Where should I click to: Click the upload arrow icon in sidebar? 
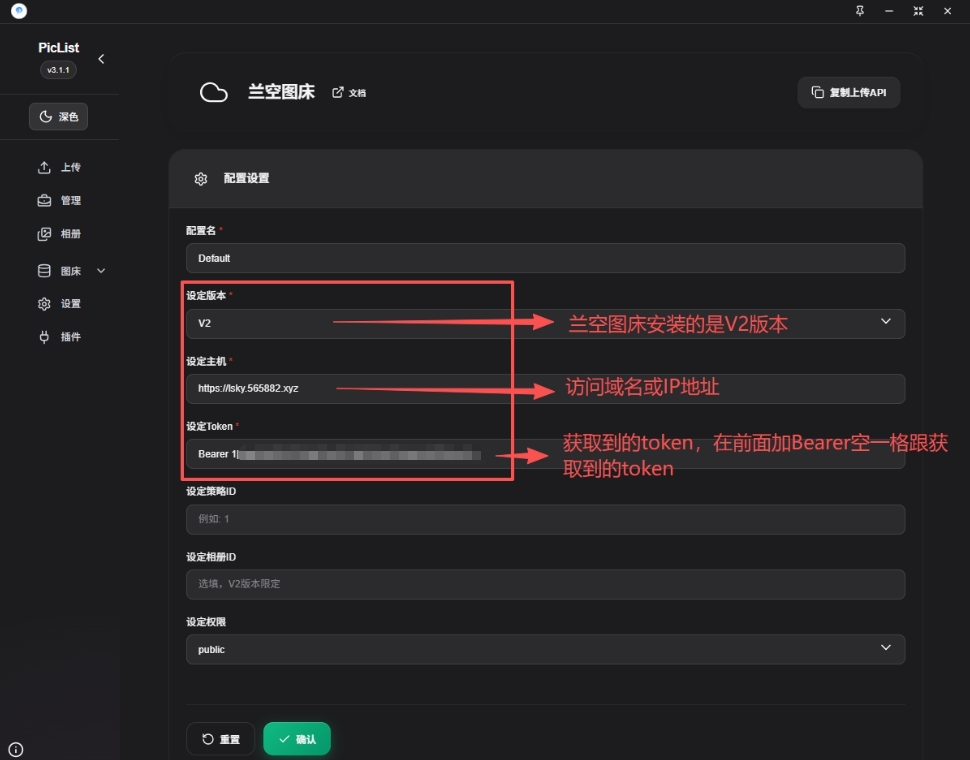[44, 168]
